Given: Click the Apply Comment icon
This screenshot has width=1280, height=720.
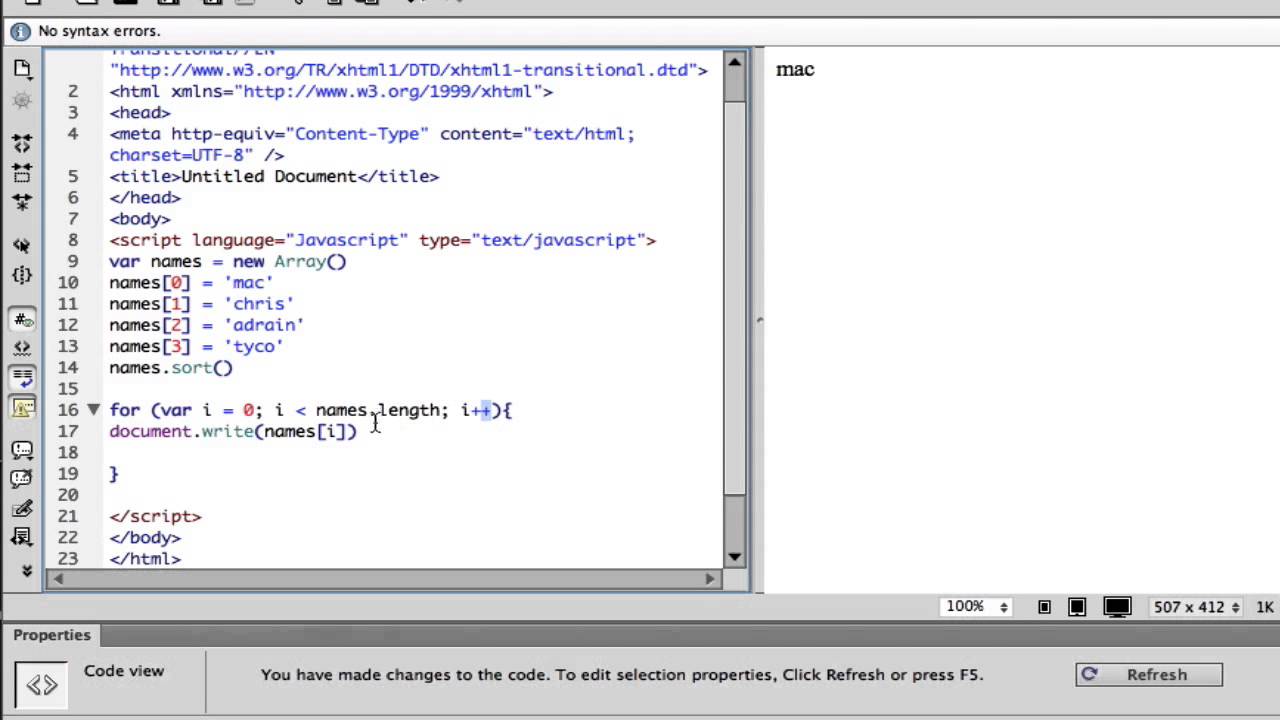Looking at the screenshot, I should click(22, 451).
